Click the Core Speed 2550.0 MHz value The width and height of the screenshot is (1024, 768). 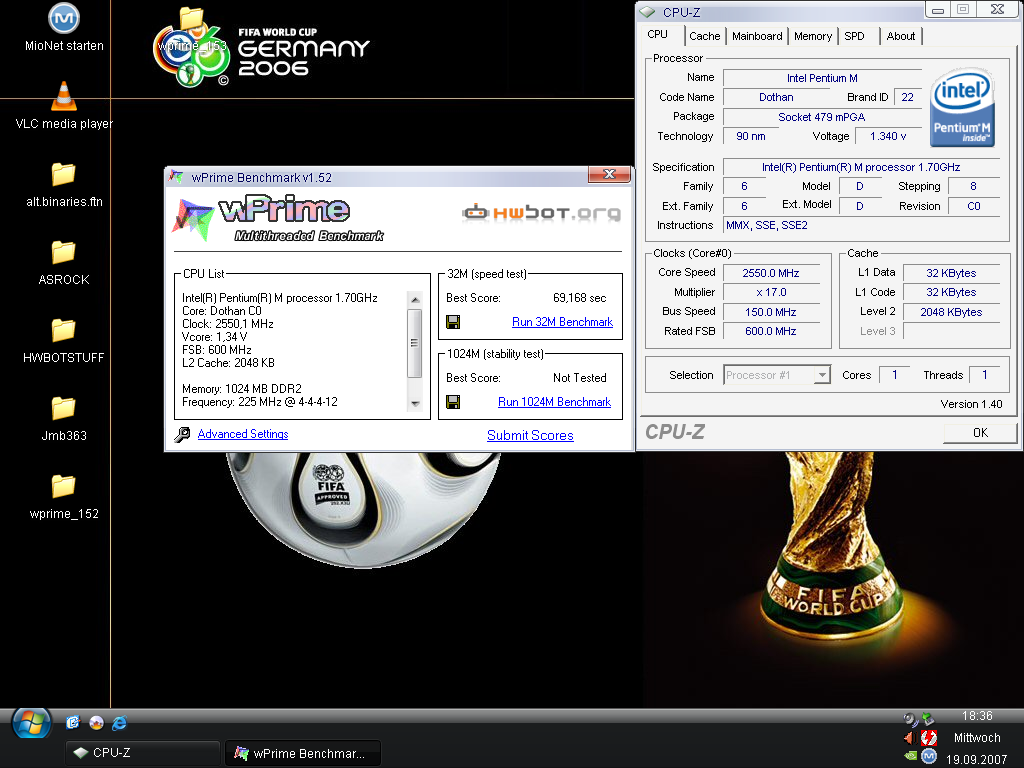tap(771, 274)
